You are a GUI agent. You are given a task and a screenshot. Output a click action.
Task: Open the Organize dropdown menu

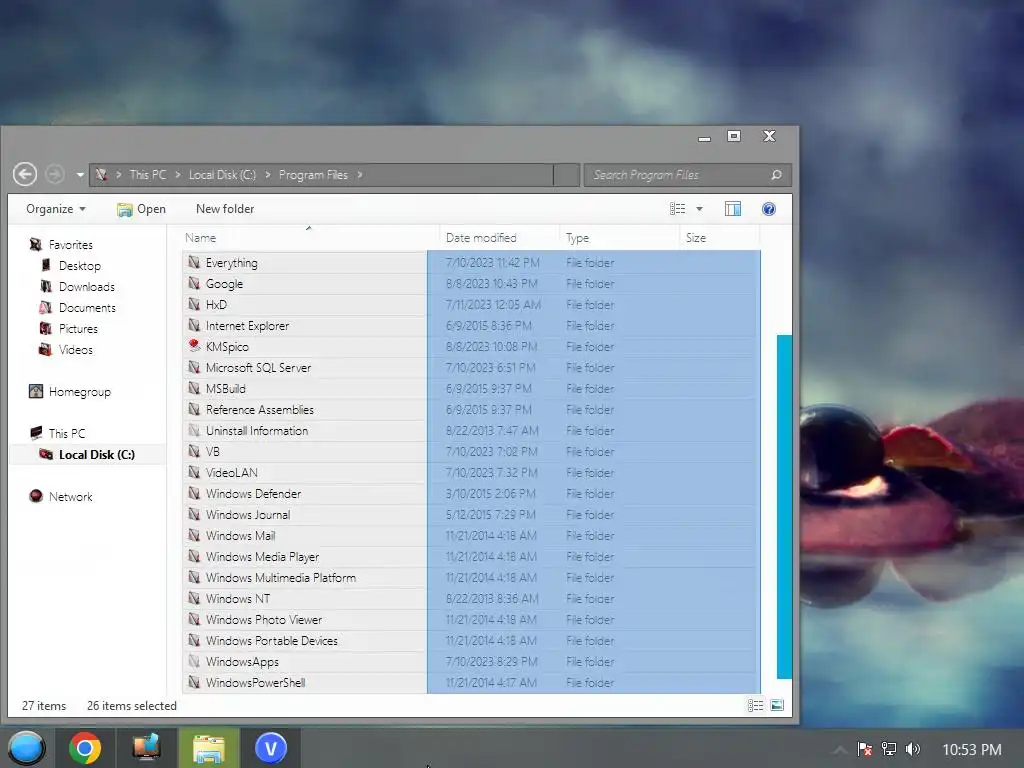56,209
